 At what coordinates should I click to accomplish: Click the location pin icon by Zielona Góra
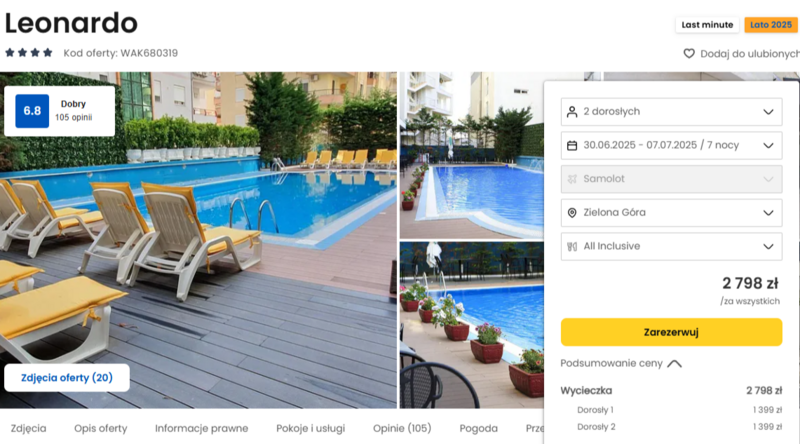(572, 213)
